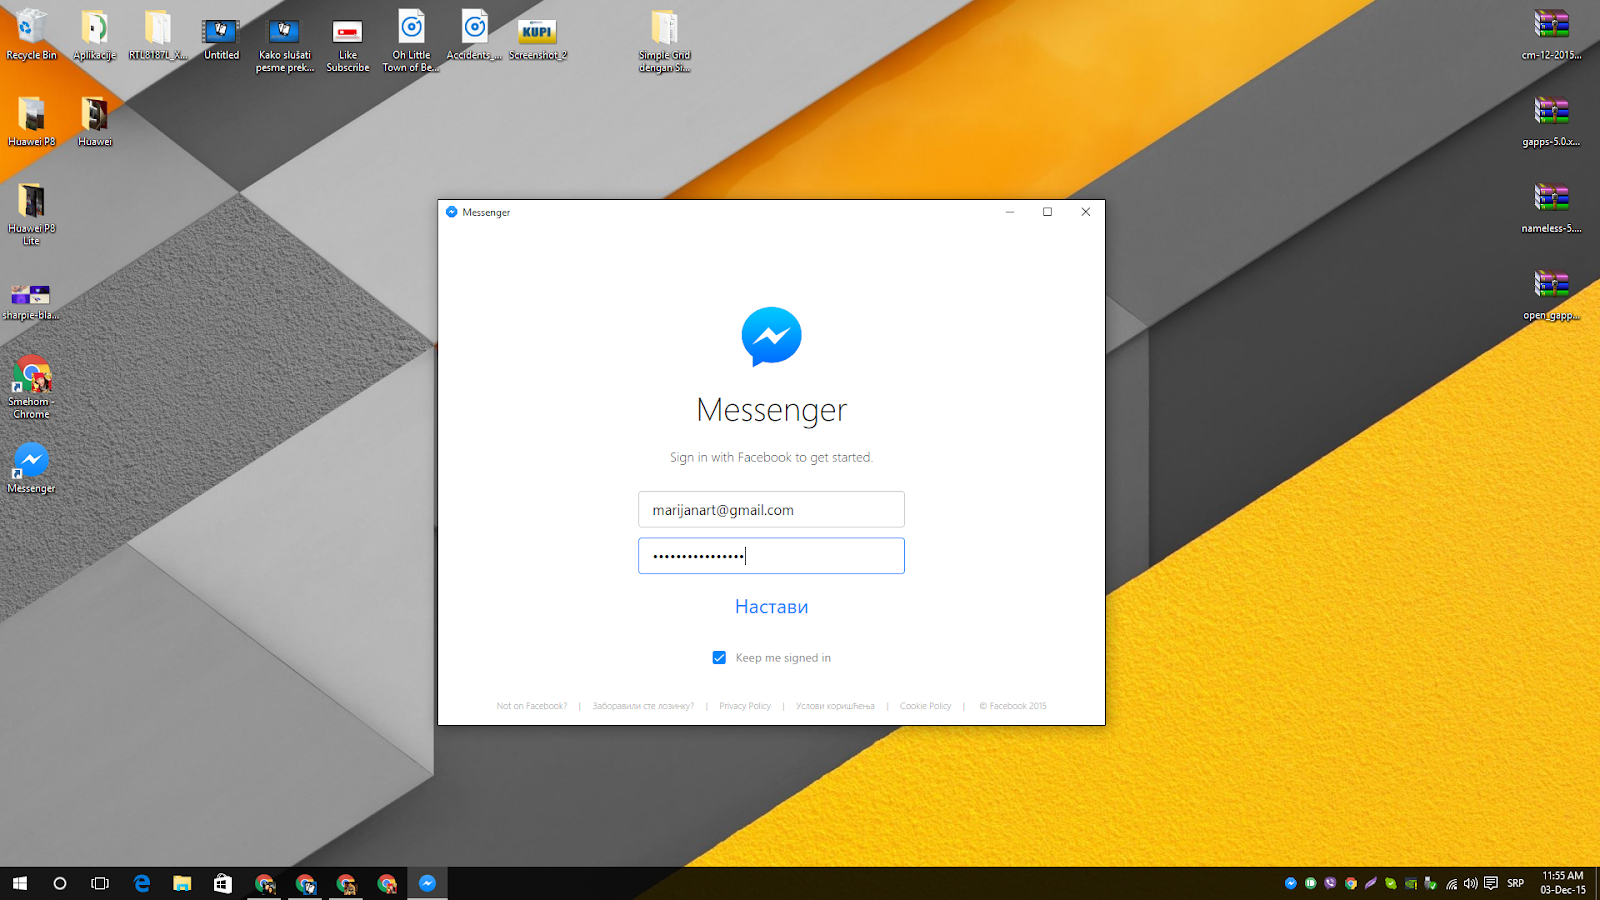Select the Accidents audio file on the desktop
Screen dimensions: 1600x900
(x=474, y=36)
